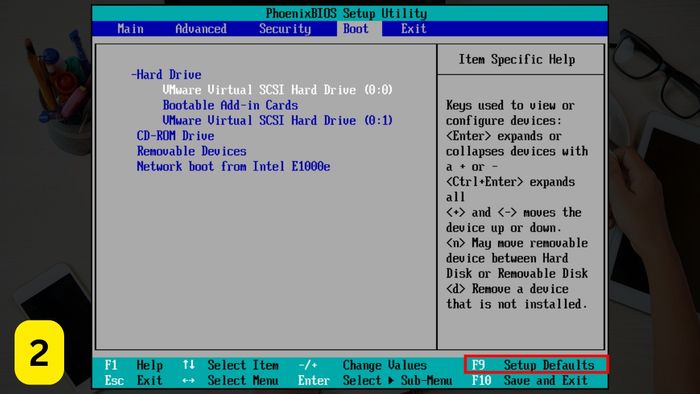Select VMware Virtual SCSI Hard Drive (0:1)
700x394 pixels.
[x=277, y=120]
